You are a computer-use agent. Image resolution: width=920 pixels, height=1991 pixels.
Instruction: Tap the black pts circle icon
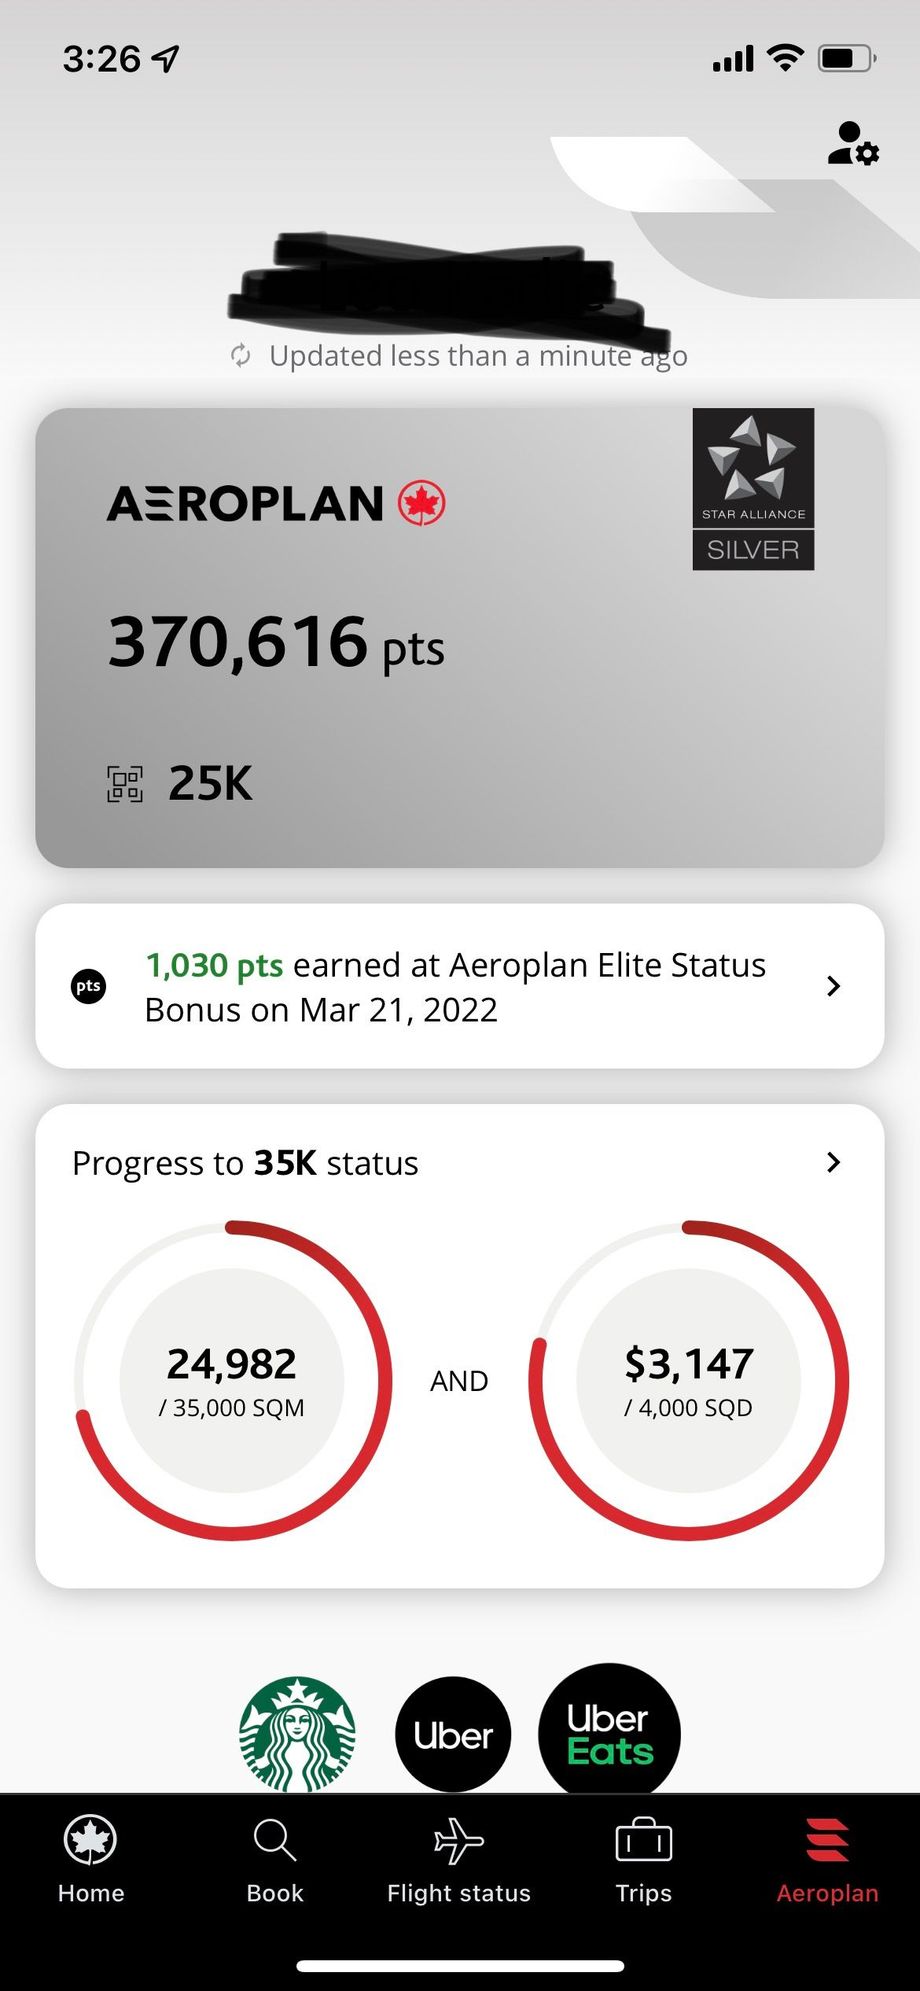click(89, 987)
